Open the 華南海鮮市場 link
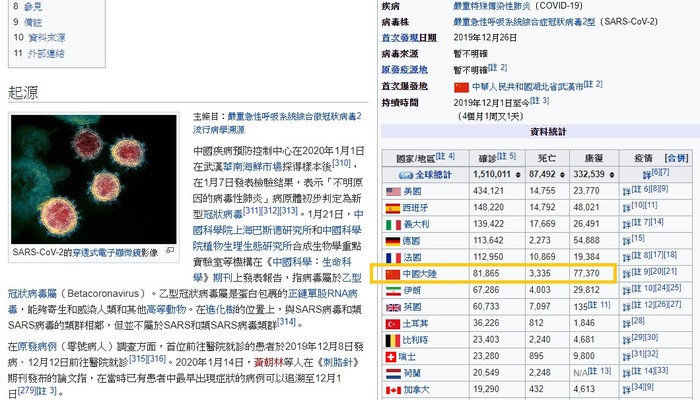 coord(253,167)
